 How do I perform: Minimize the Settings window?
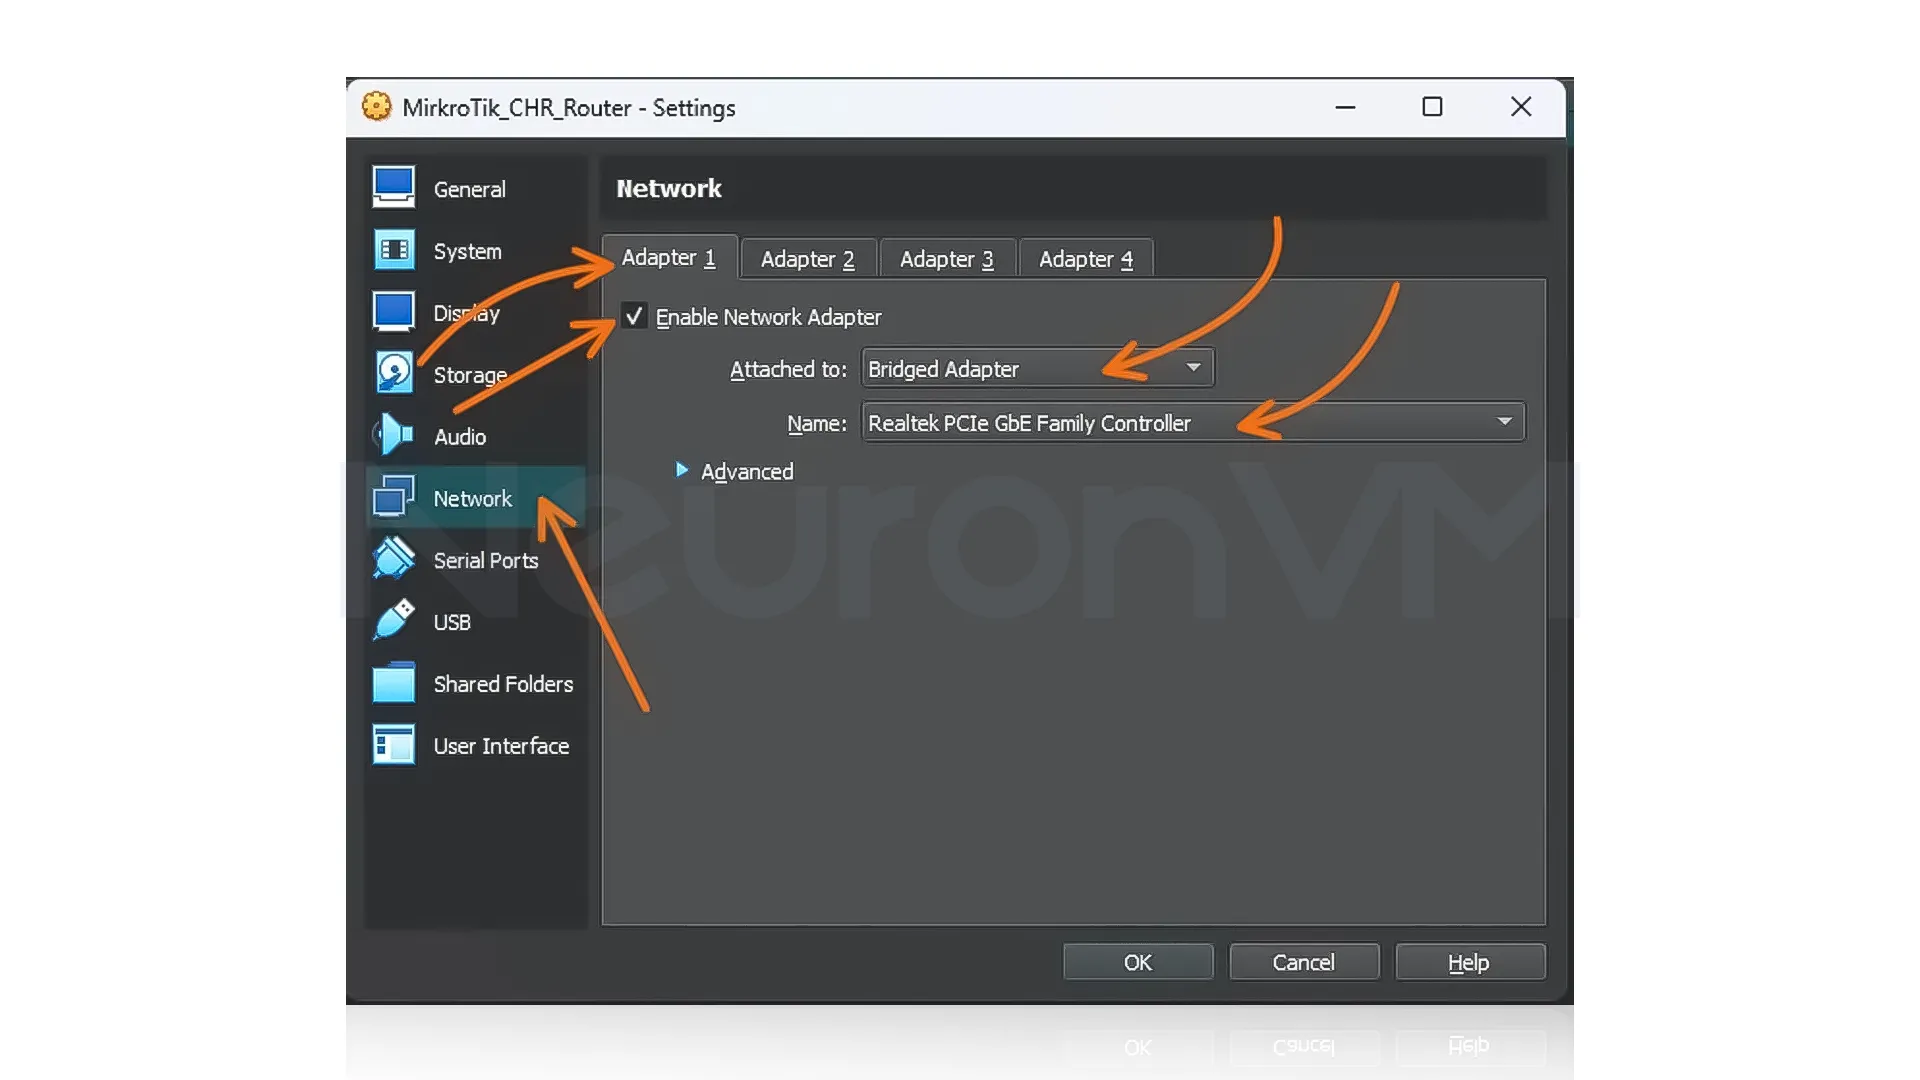point(1346,107)
